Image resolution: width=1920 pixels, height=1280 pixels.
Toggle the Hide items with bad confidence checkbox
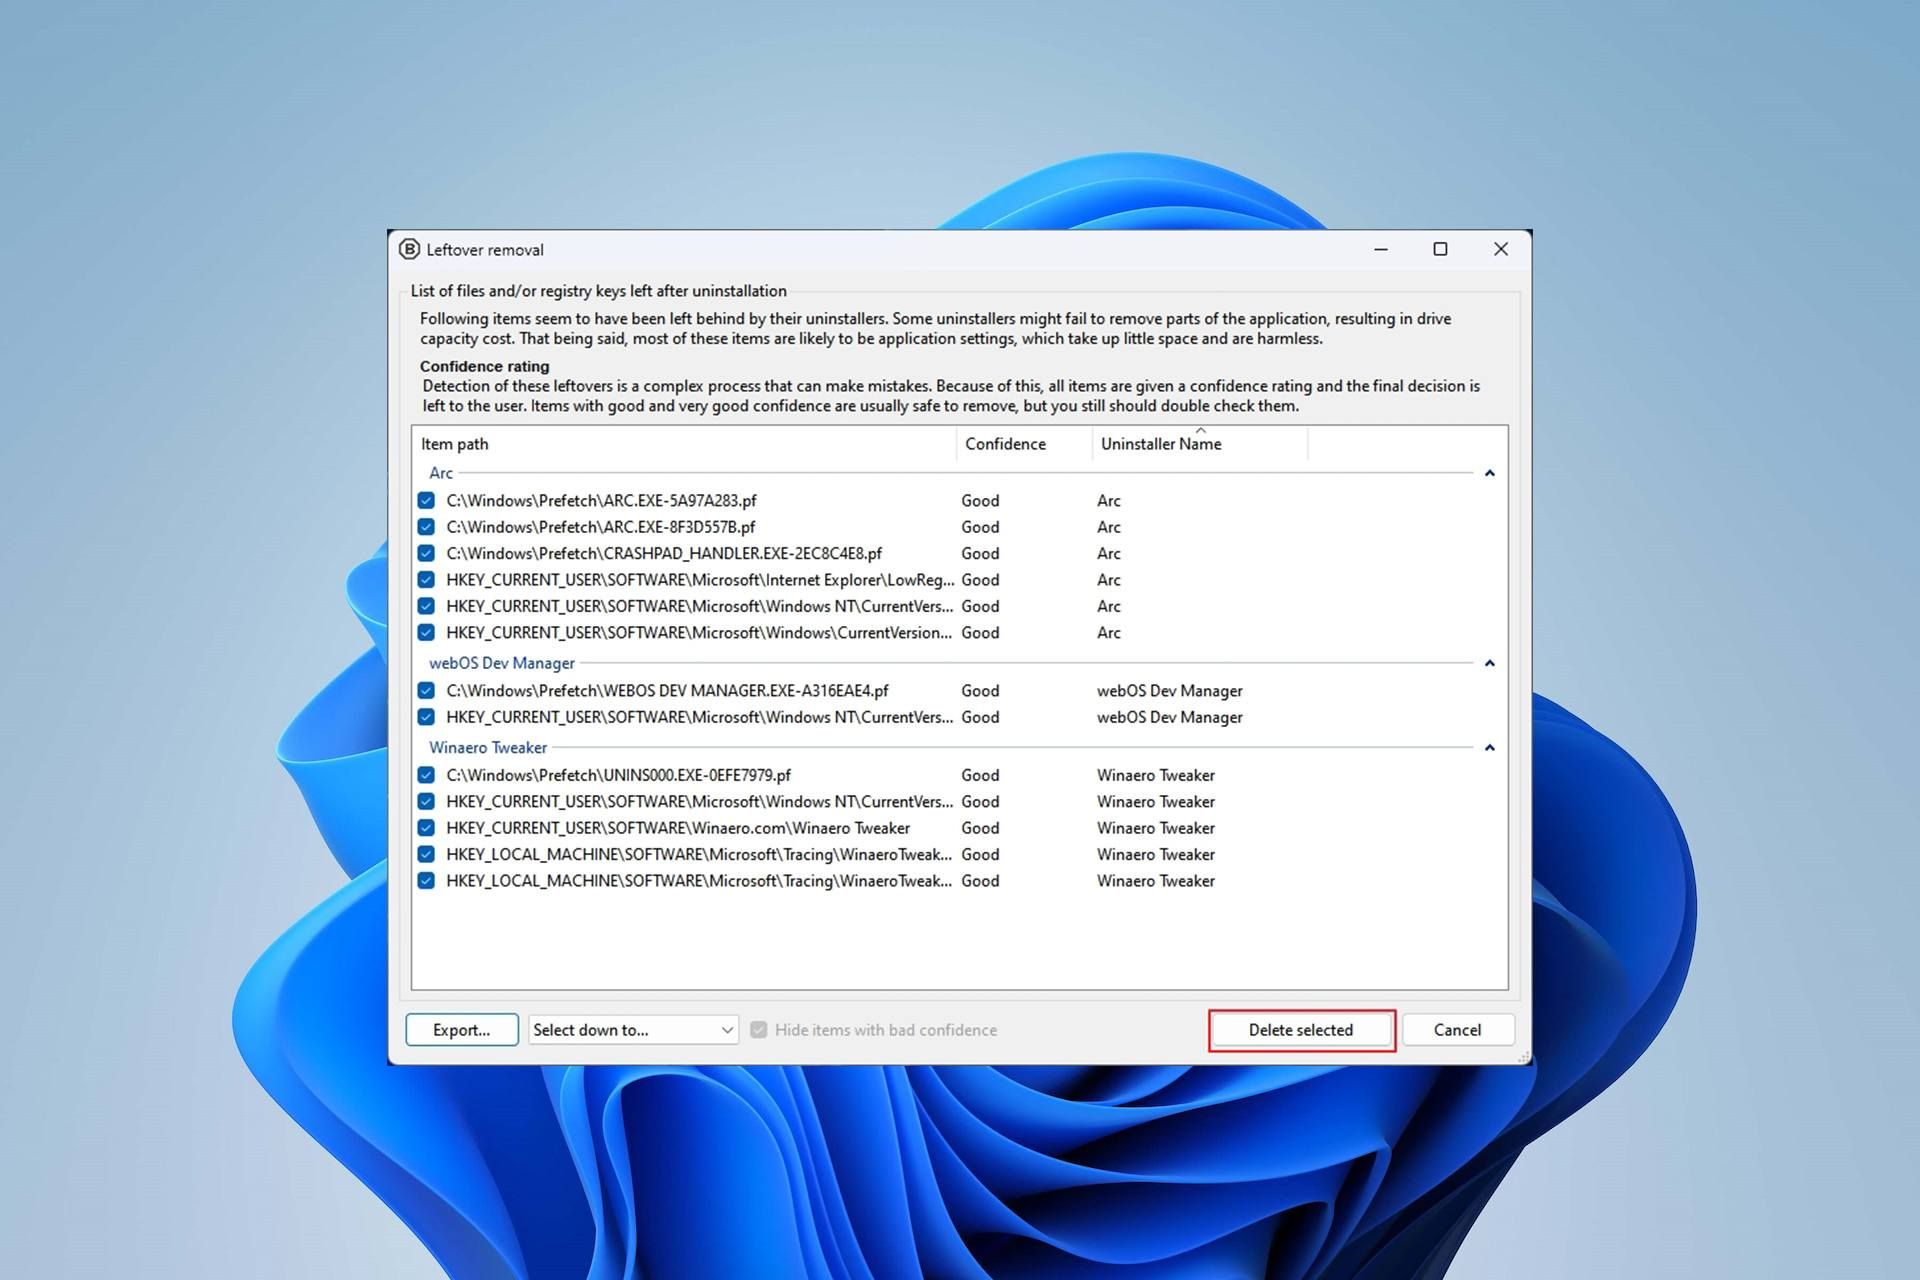point(759,1030)
